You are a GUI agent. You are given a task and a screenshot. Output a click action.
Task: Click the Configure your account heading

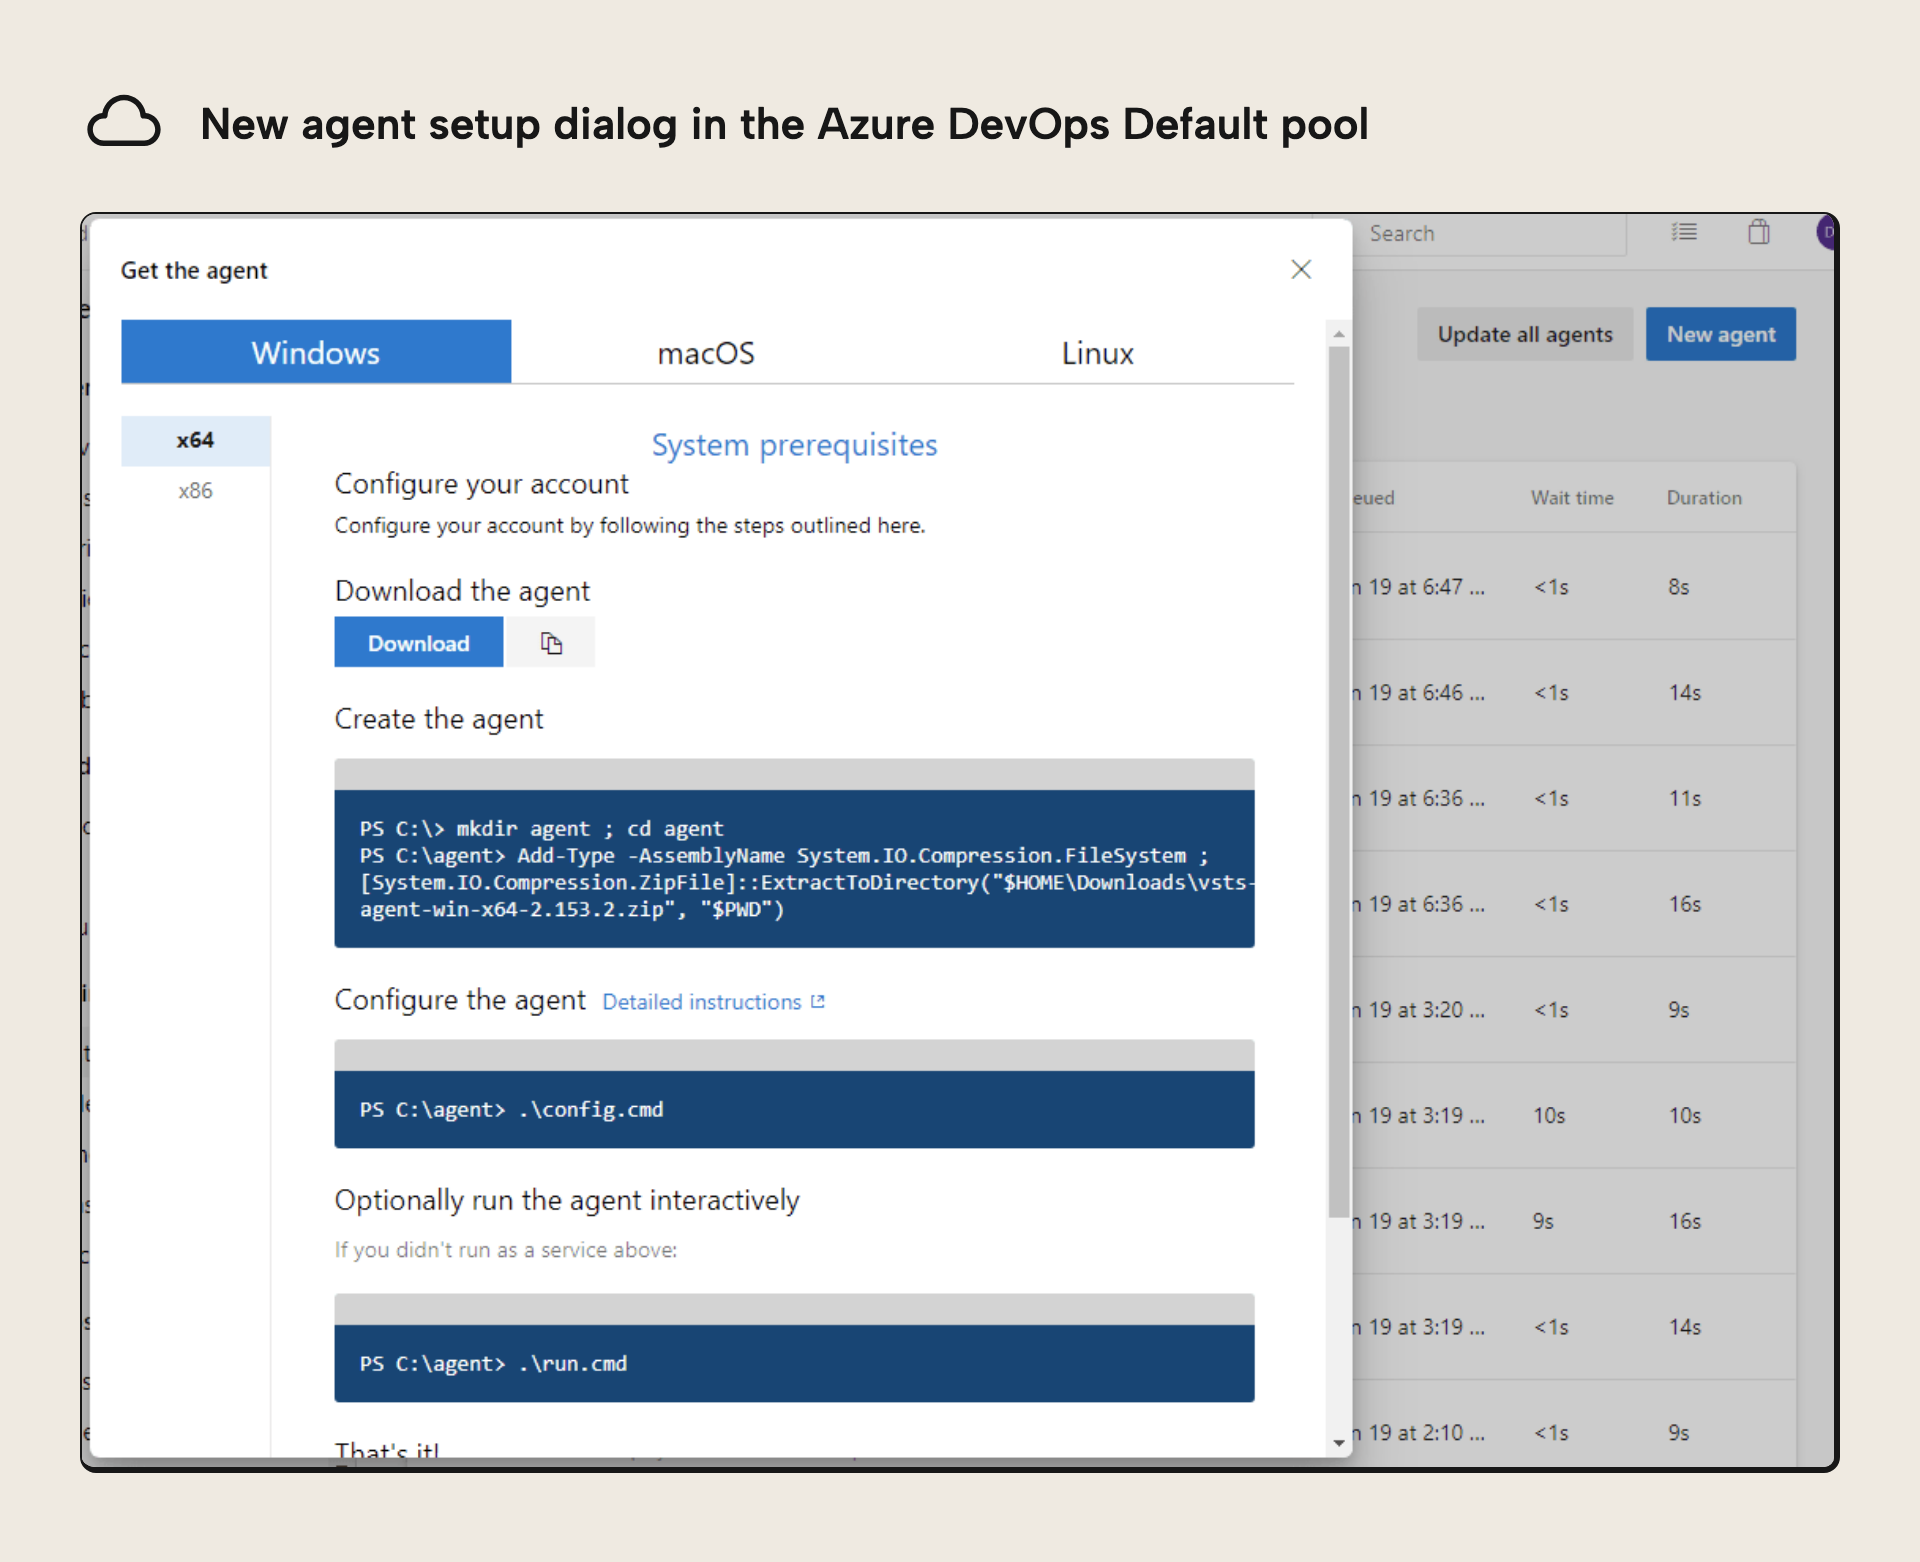pyautogui.click(x=481, y=484)
